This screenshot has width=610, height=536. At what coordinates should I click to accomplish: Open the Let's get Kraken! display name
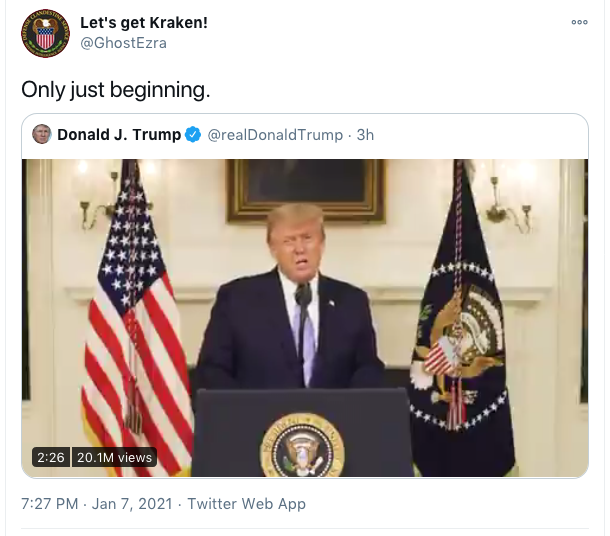(144, 23)
